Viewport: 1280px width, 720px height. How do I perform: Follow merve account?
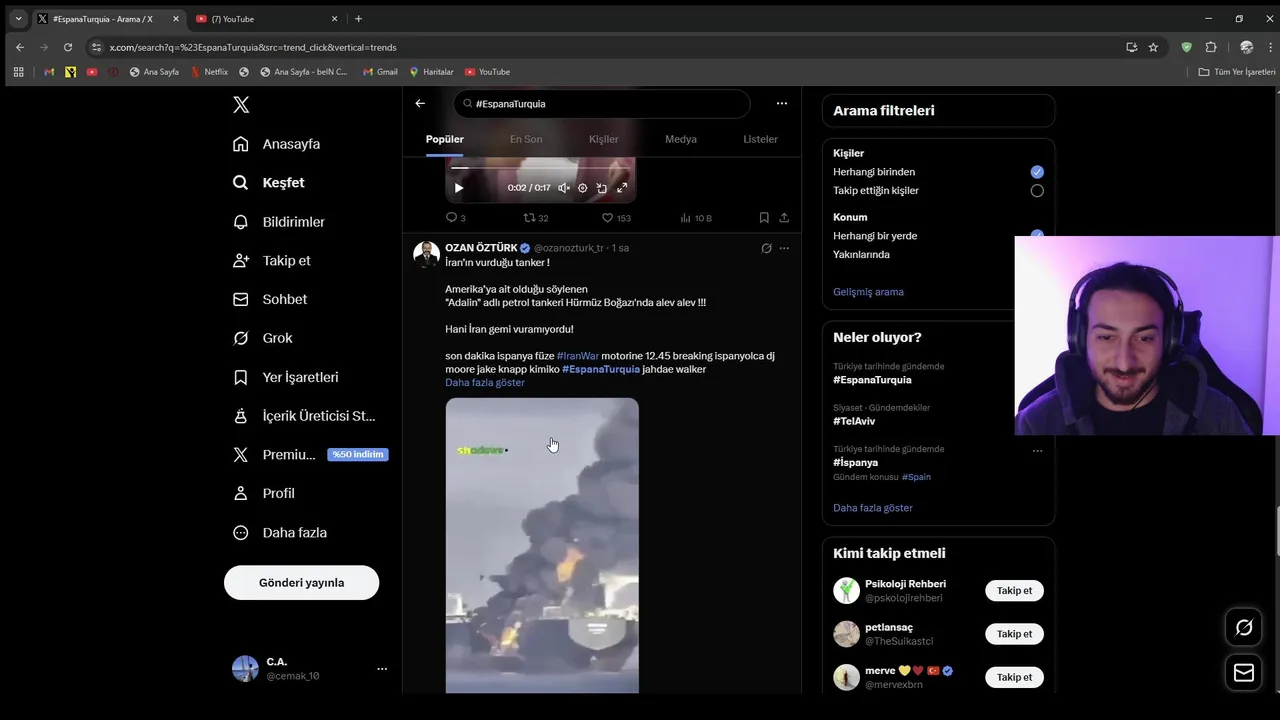[1014, 677]
